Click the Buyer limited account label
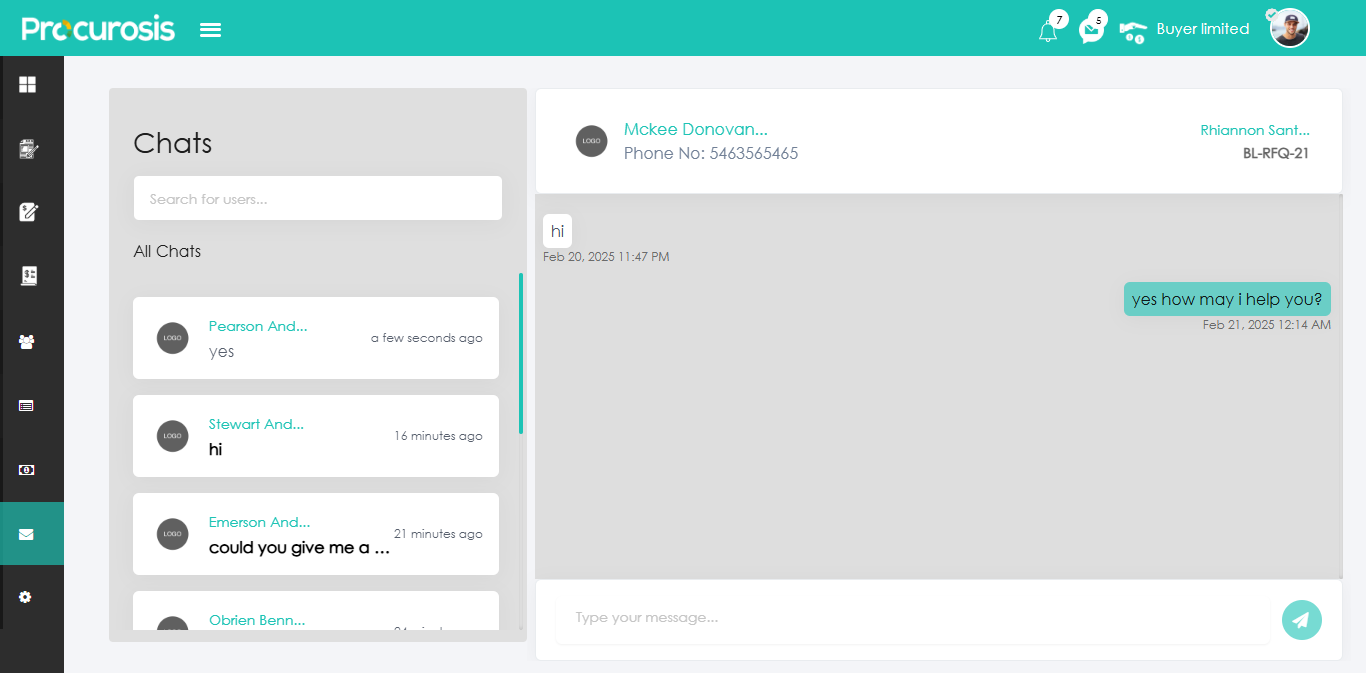This screenshot has width=1366, height=673. 1202,29
